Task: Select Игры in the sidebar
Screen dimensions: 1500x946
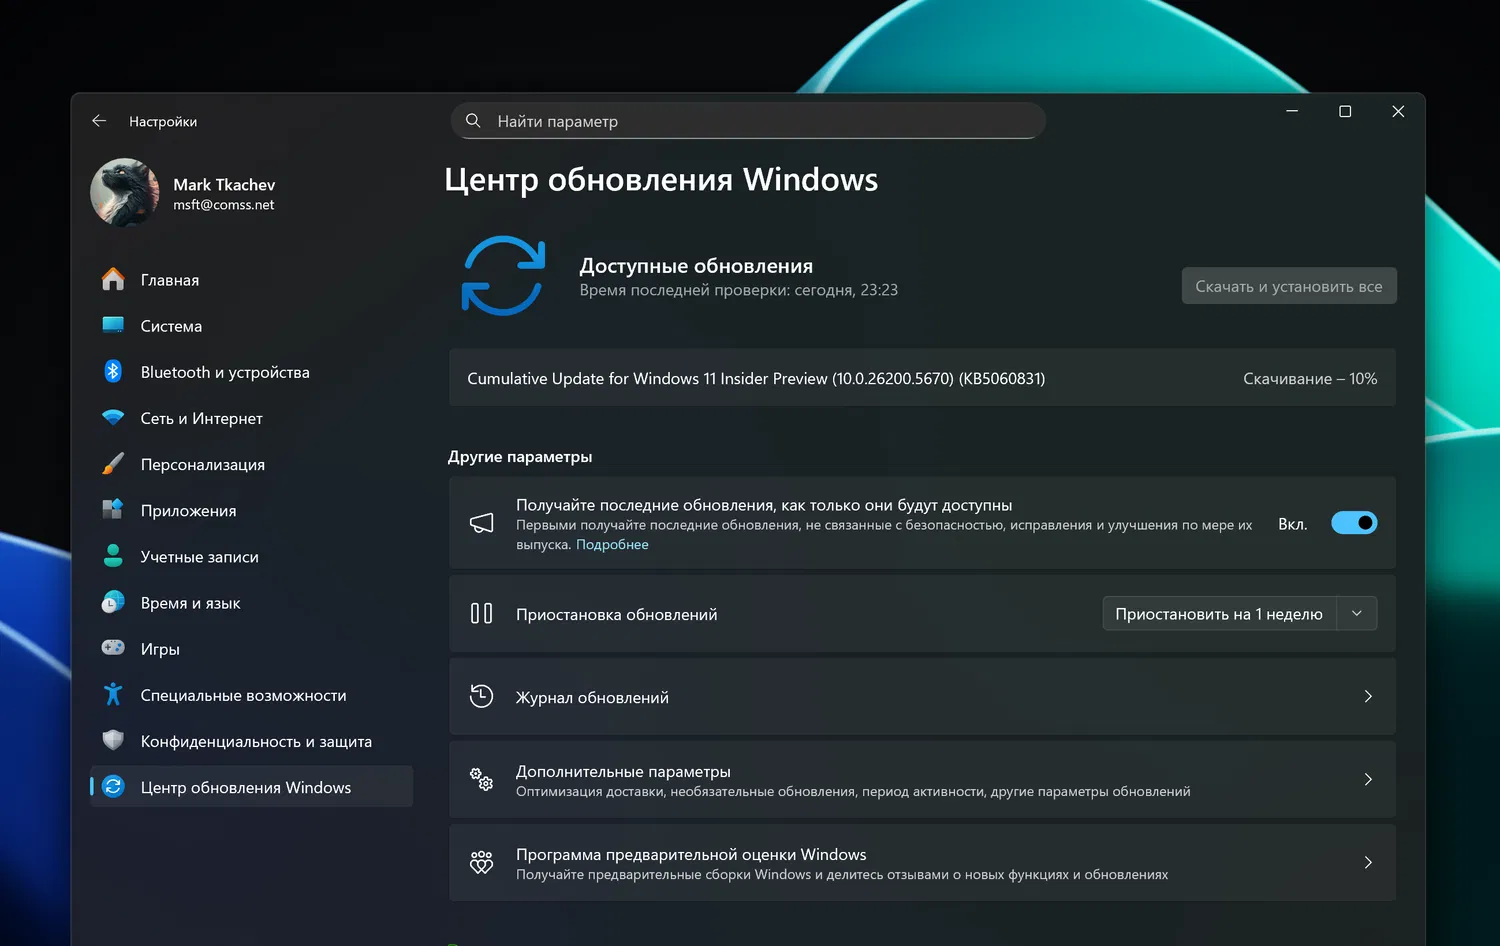Action: 251,648
